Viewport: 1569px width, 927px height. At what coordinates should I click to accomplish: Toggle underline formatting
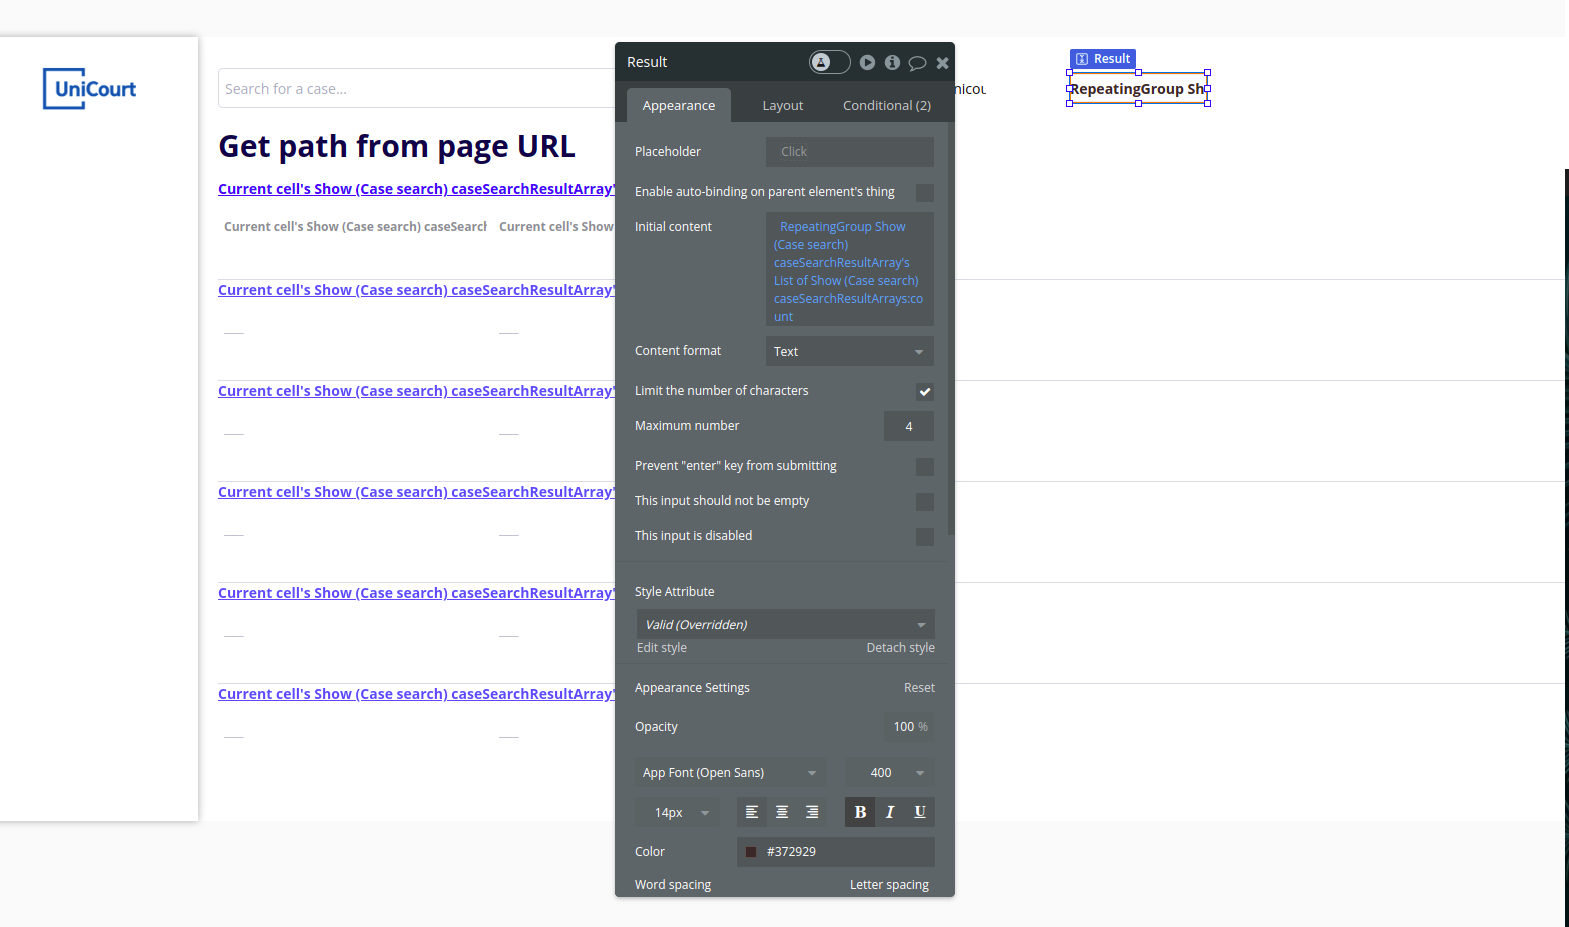point(920,812)
